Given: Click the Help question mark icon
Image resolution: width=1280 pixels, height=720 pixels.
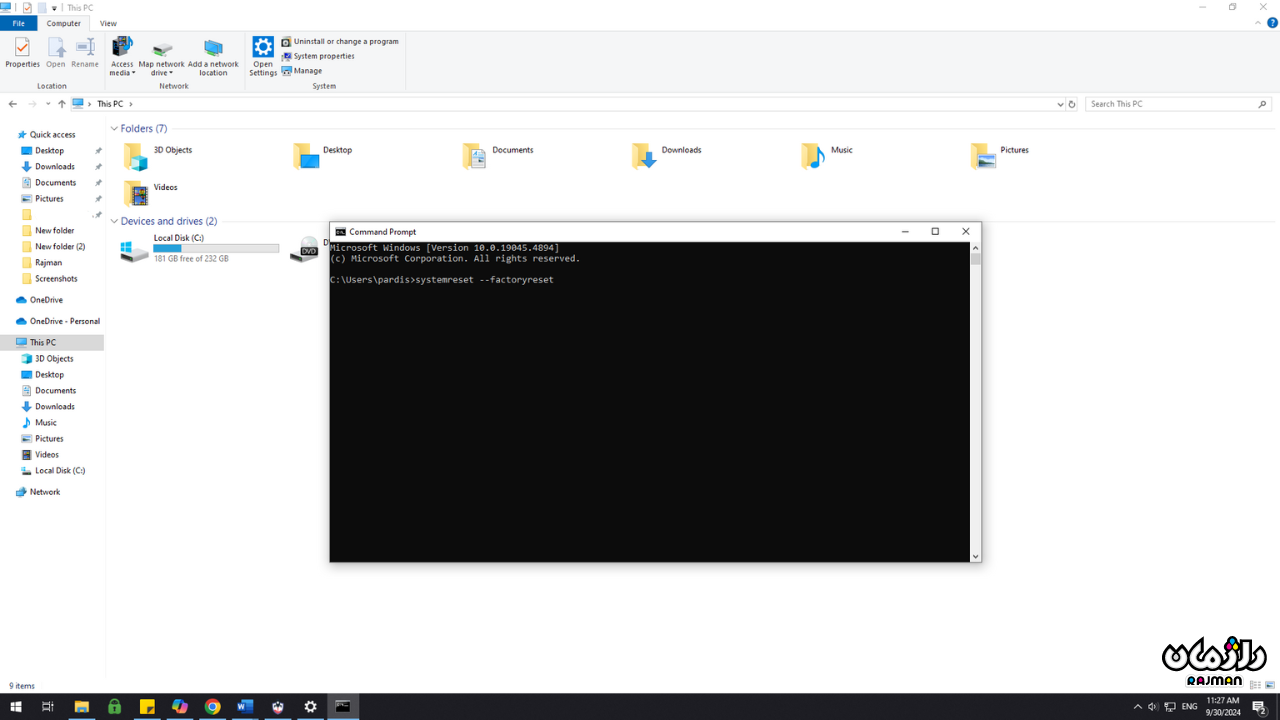Looking at the screenshot, I should (1272, 23).
